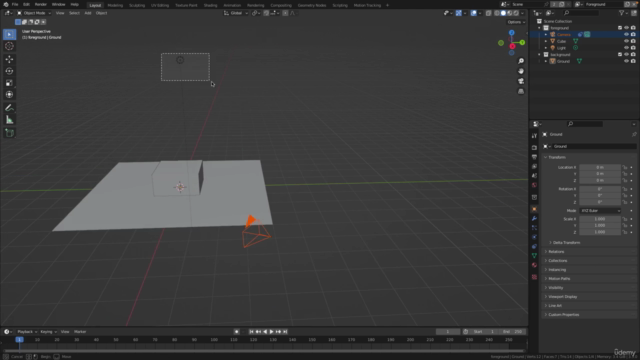Open the Particles properties tab
The height and width of the screenshot is (360, 640).
click(534, 228)
